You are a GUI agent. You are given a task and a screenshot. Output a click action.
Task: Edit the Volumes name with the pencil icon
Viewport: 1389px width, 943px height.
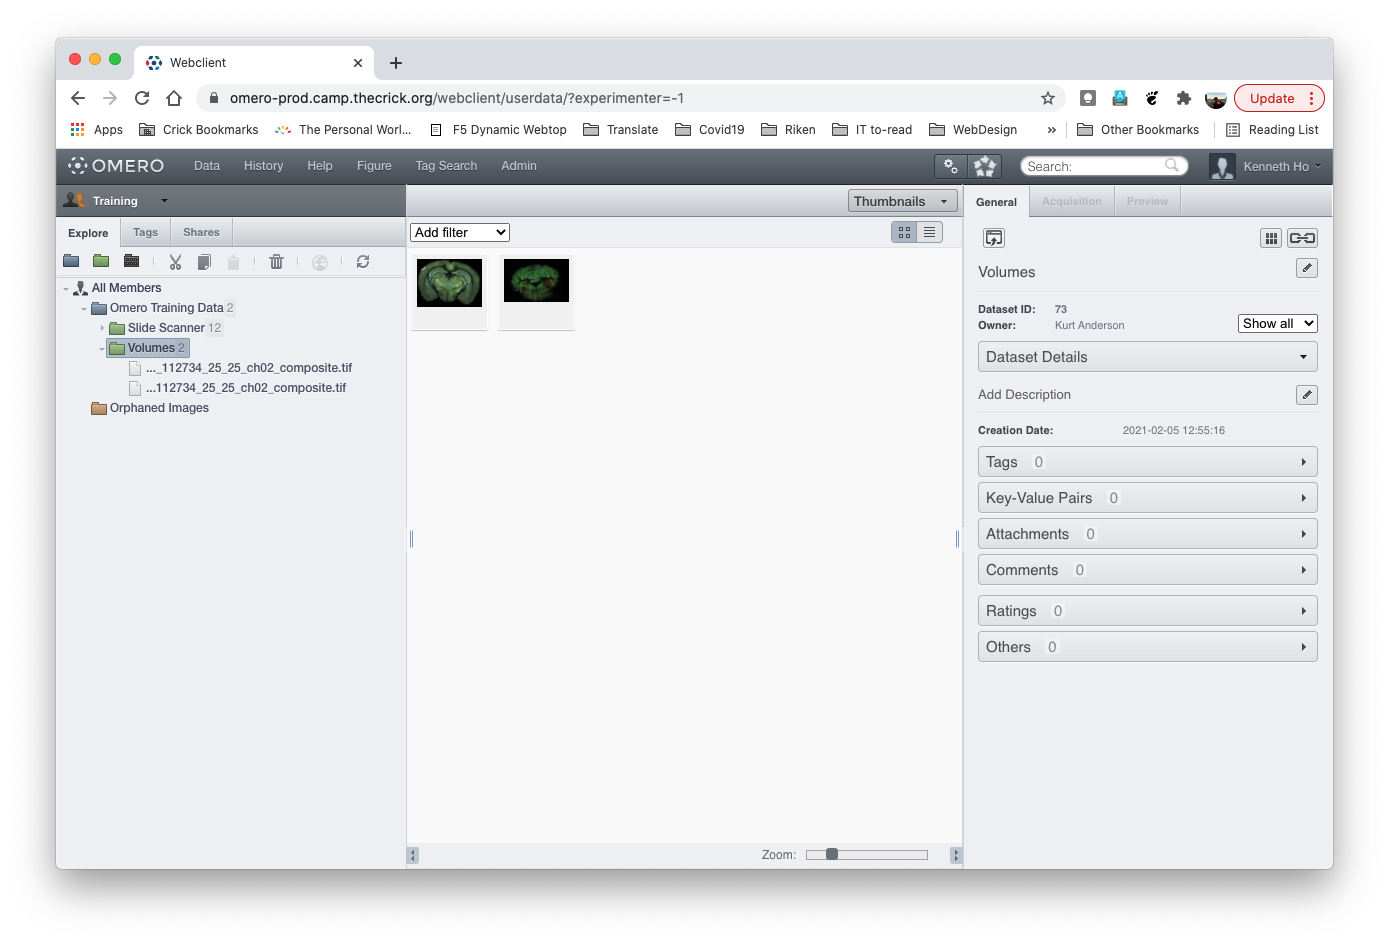pos(1306,268)
